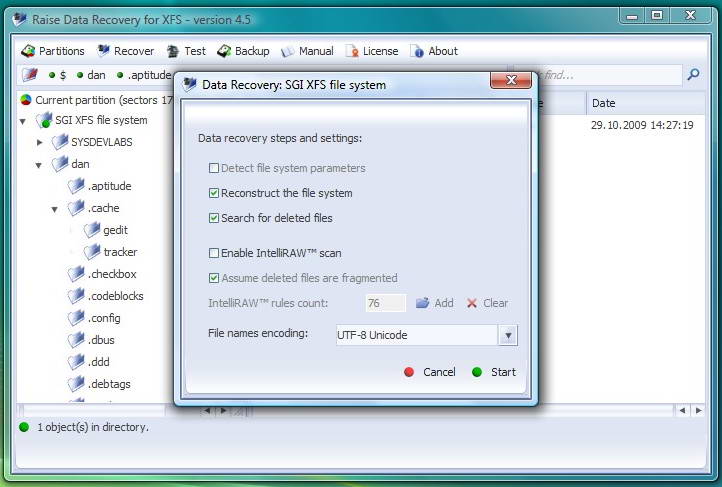Click the .aptitude folder icon in tree
722x487 pixels.
point(76,186)
